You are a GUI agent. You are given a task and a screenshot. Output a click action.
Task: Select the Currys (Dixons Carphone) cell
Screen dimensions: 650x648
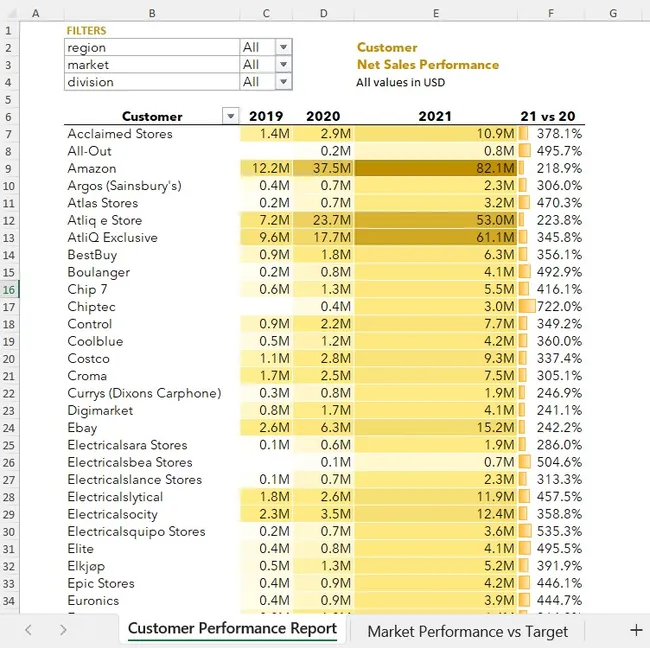(152, 393)
